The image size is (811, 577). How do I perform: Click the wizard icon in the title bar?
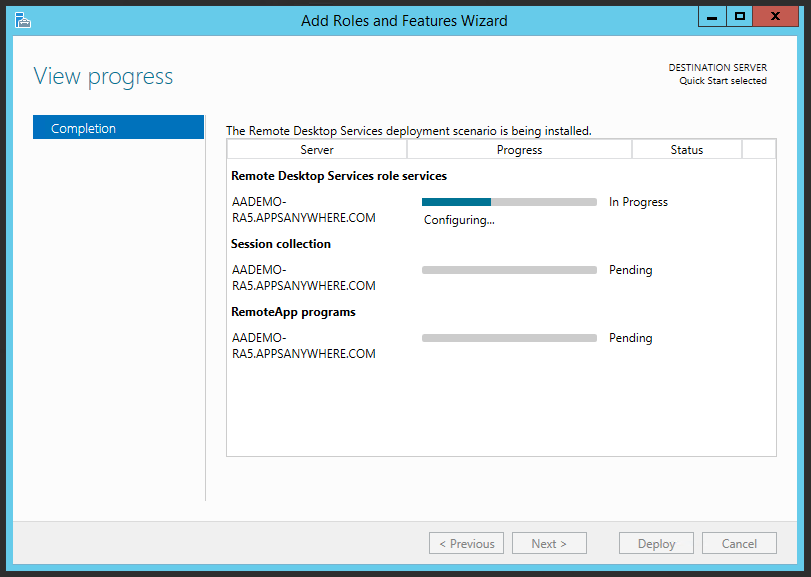coord(23,19)
